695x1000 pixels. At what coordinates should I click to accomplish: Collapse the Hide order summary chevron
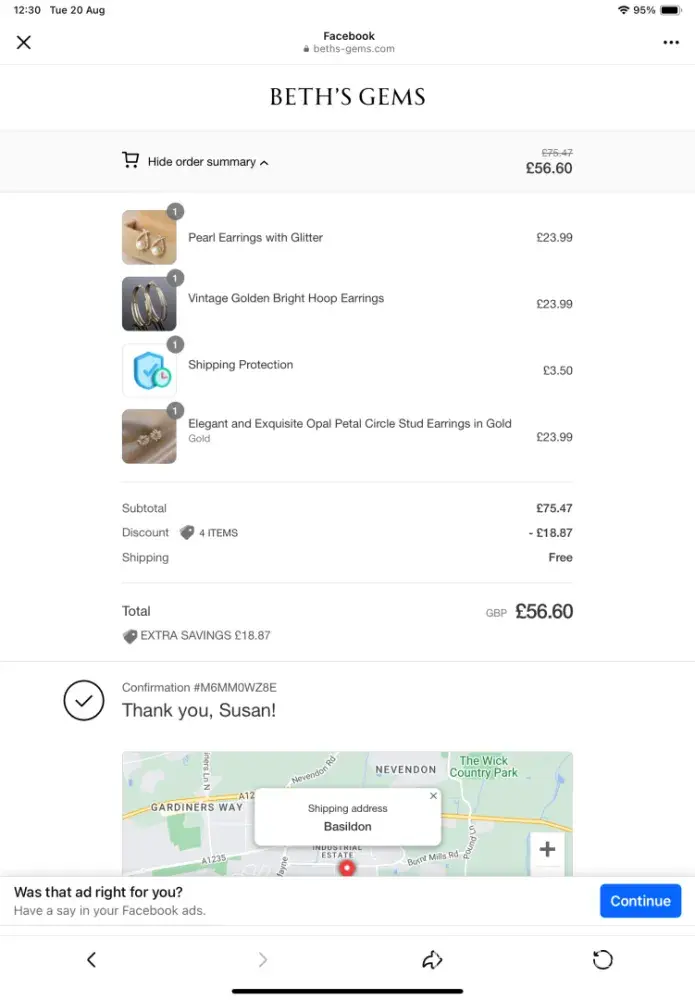(264, 162)
